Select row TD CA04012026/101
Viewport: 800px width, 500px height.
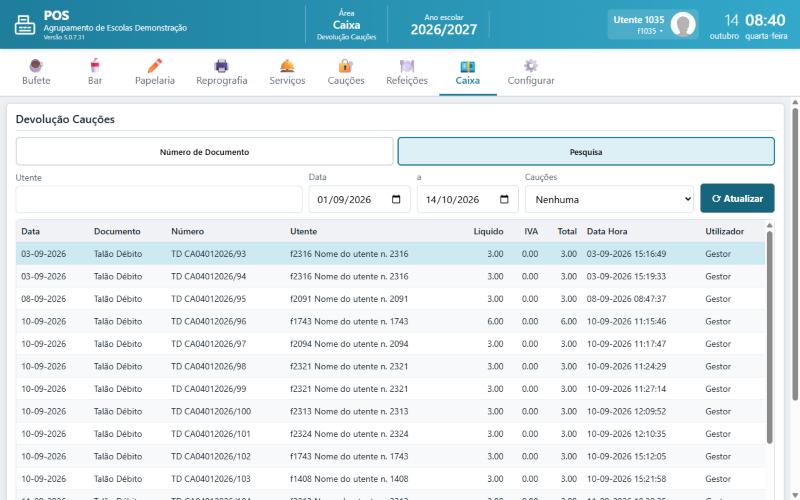pos(390,434)
